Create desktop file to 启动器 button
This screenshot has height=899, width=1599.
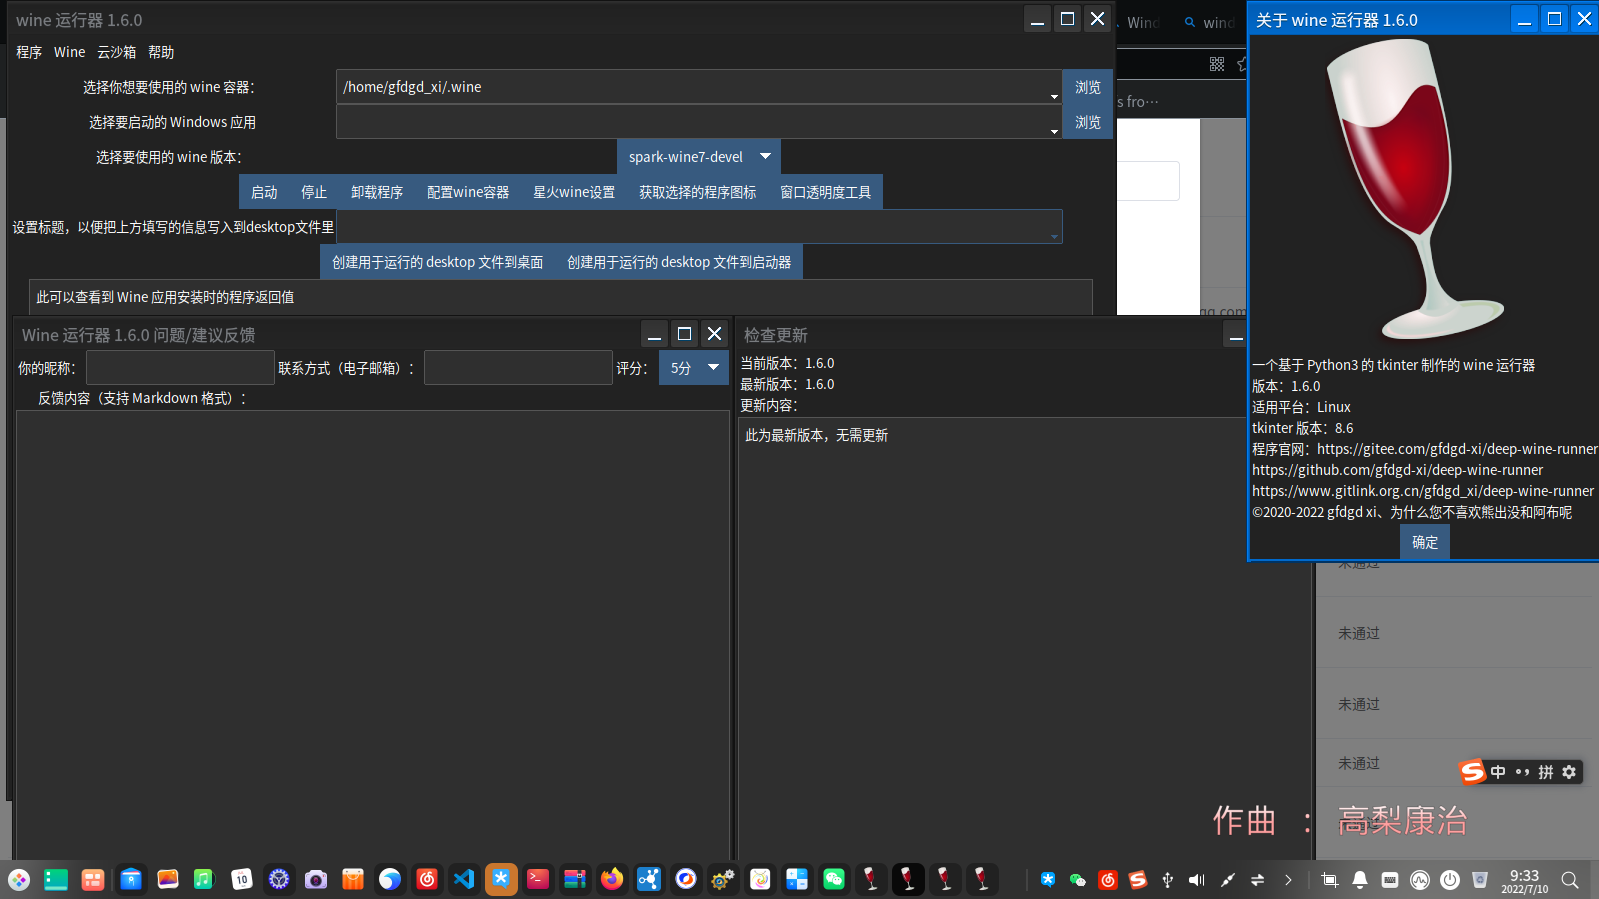[679, 262]
